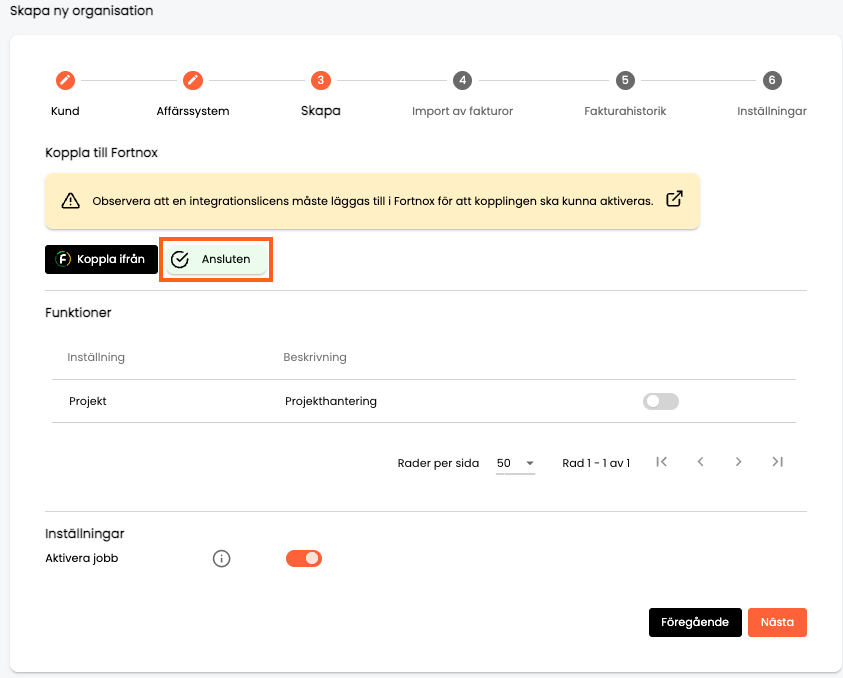
Task: Click the Inställningar step label
Action: coord(771,111)
